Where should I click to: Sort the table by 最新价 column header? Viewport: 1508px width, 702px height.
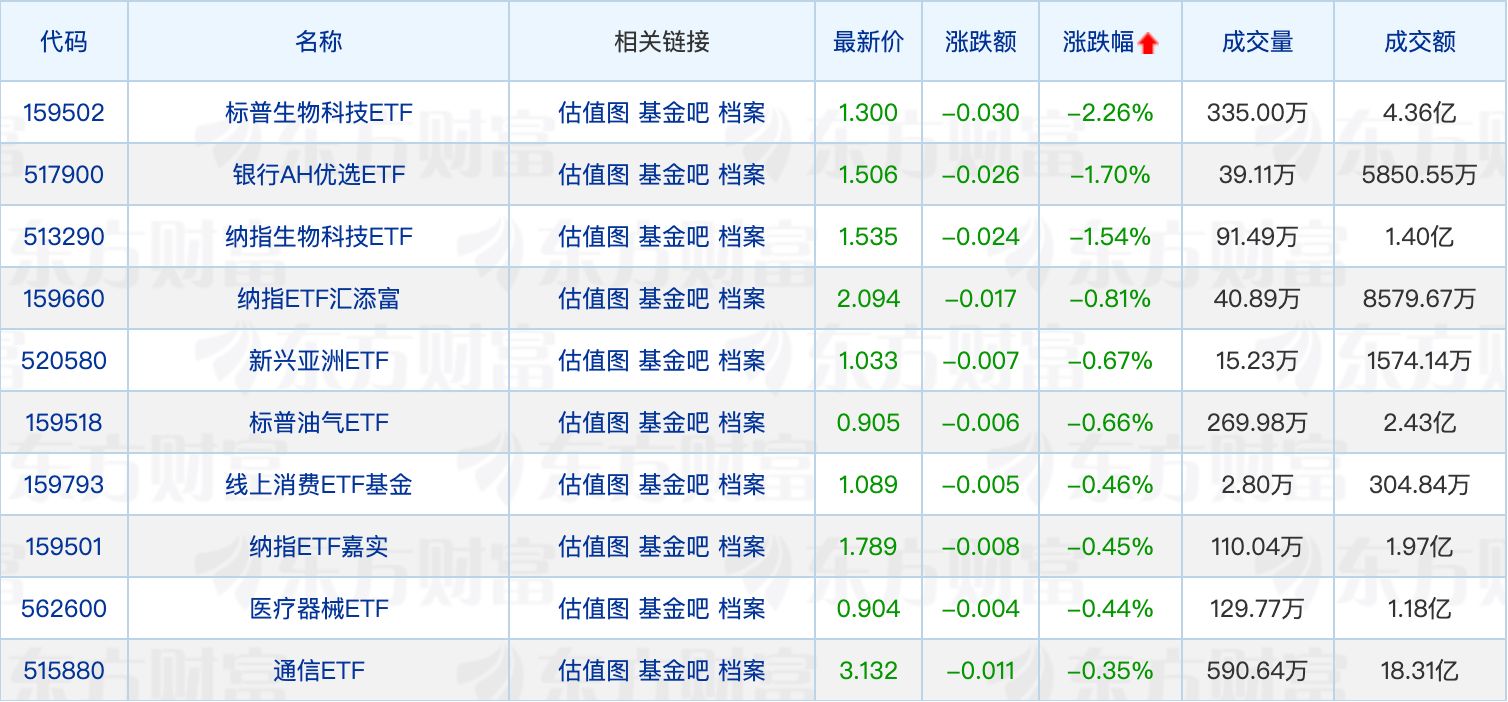click(868, 42)
